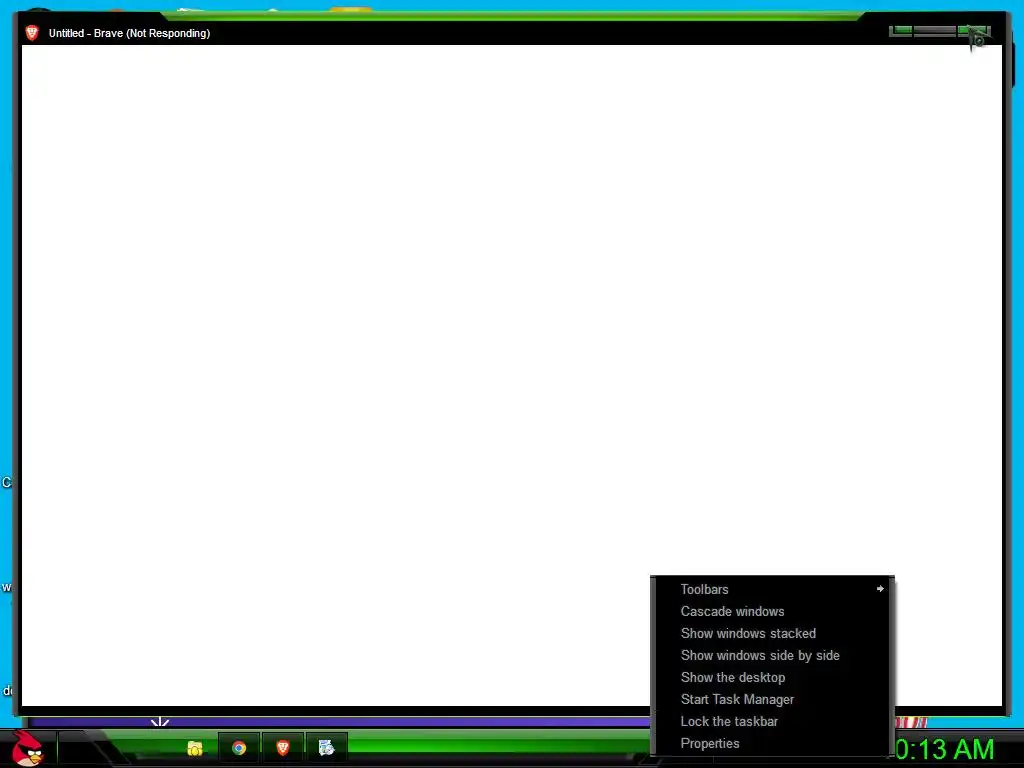
Task: Maximize the Brave window
Action: [x=935, y=31]
